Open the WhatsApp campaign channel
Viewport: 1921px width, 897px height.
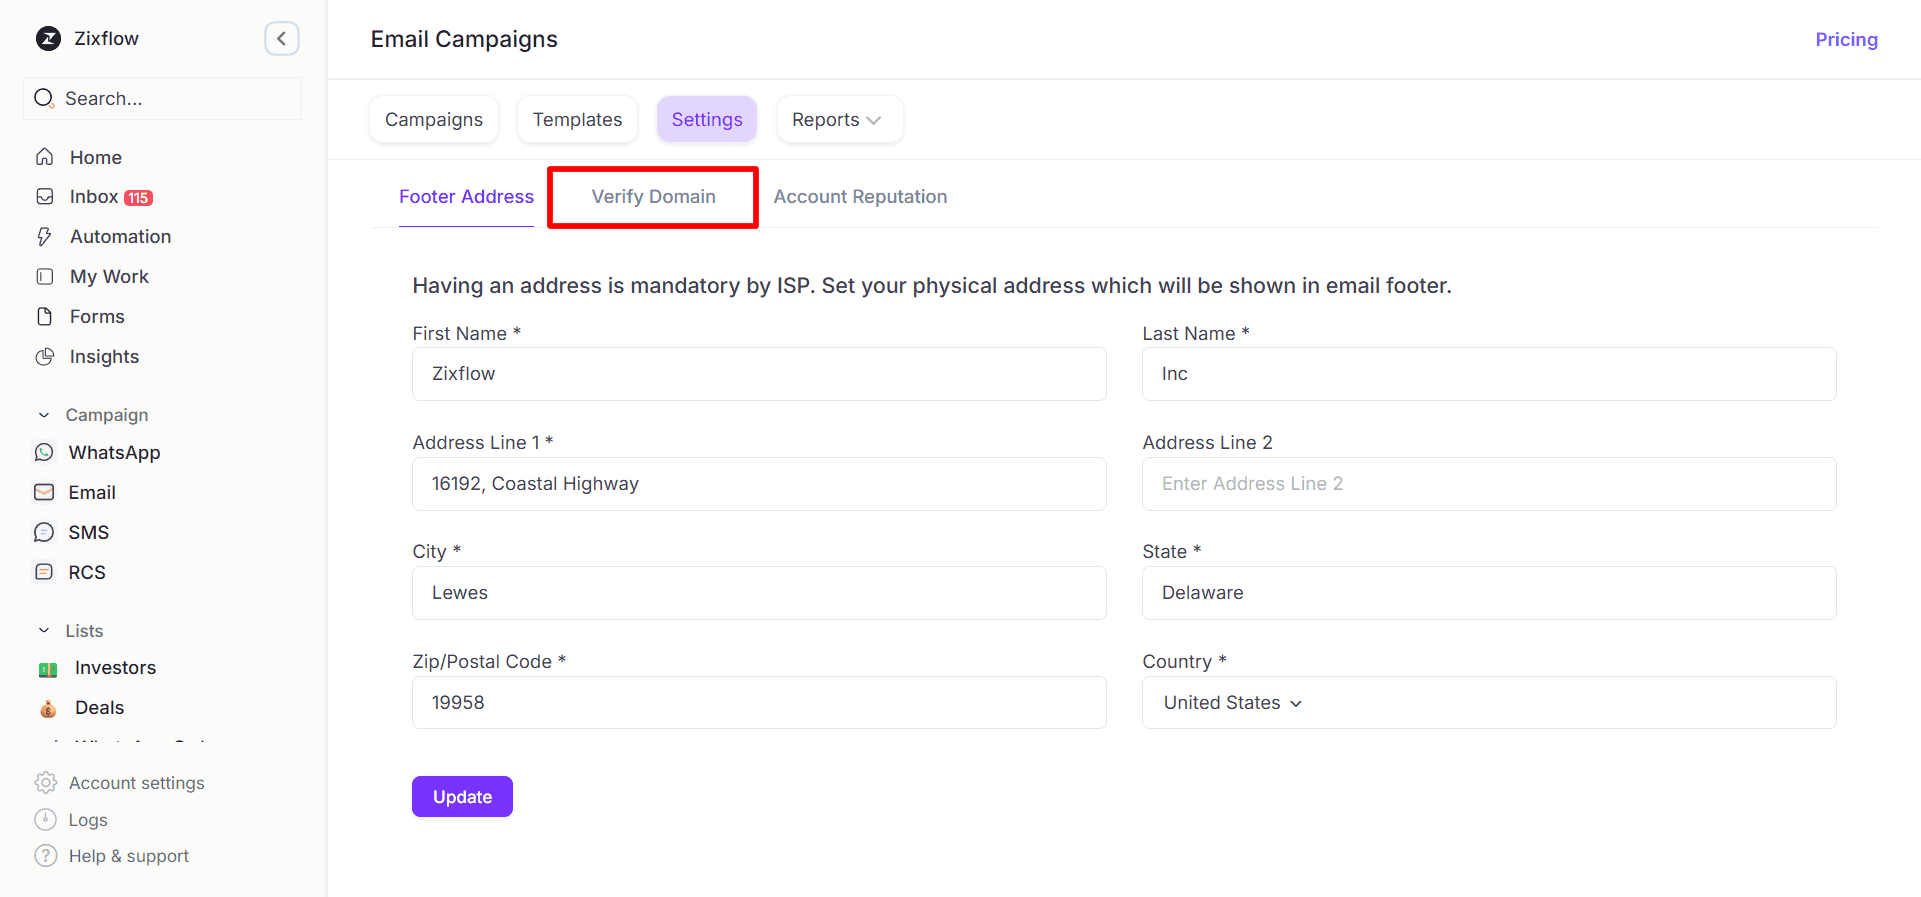[x=114, y=452]
